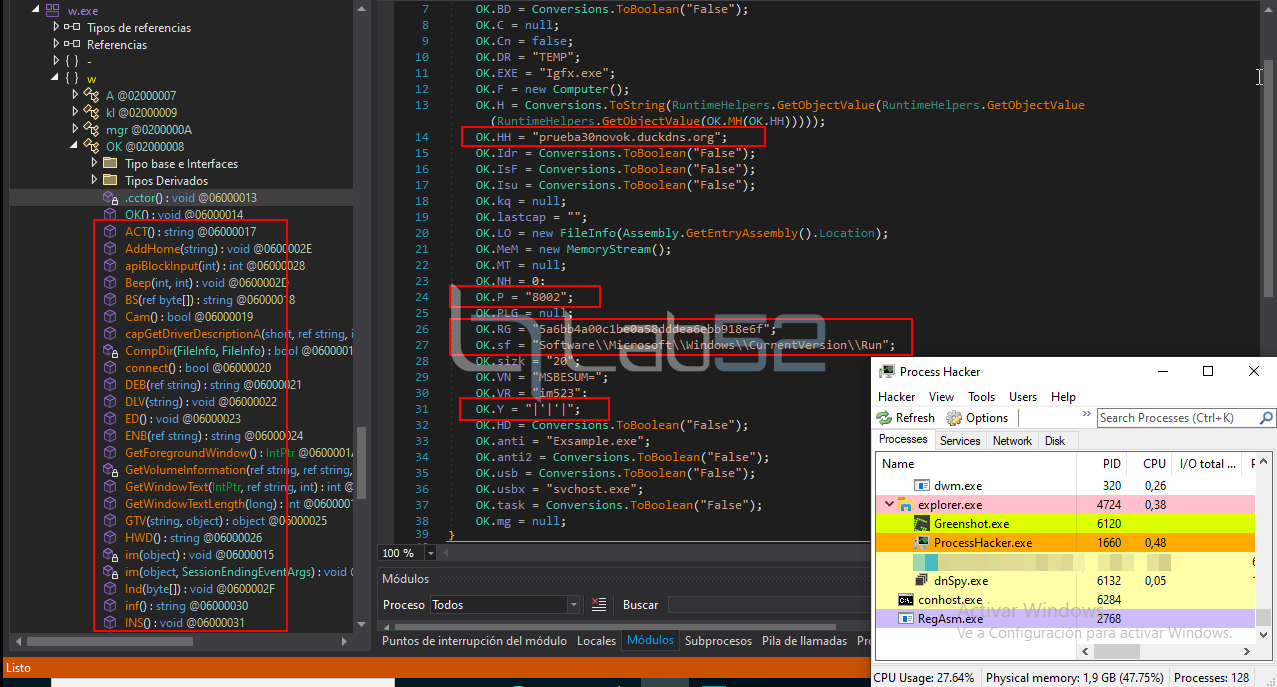Open the 100 % zoom dropdown

(431, 553)
